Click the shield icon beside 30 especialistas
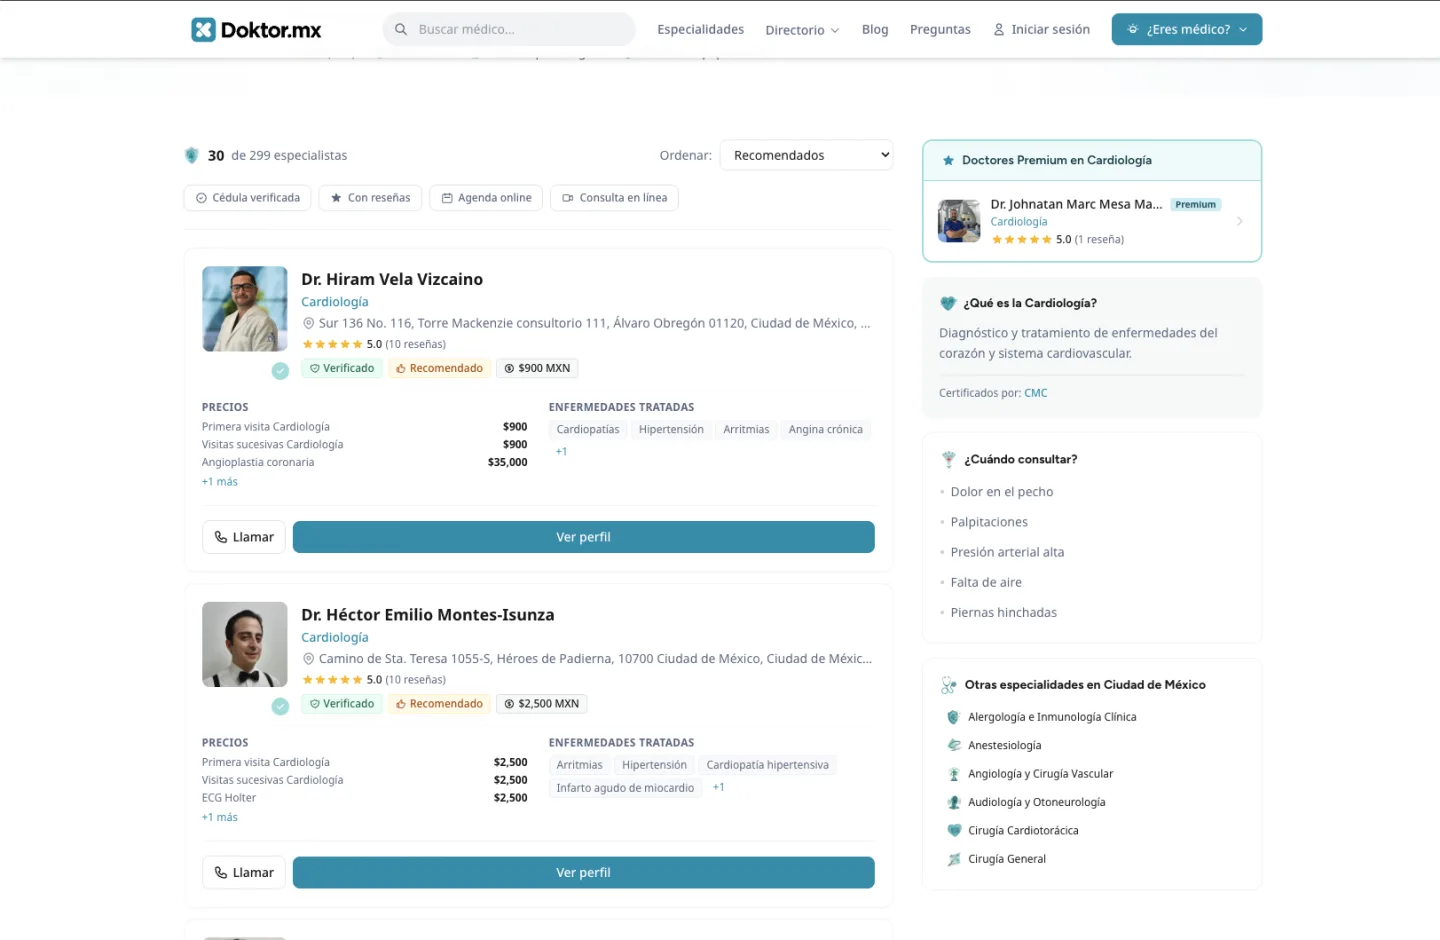This screenshot has width=1440, height=940. (192, 155)
